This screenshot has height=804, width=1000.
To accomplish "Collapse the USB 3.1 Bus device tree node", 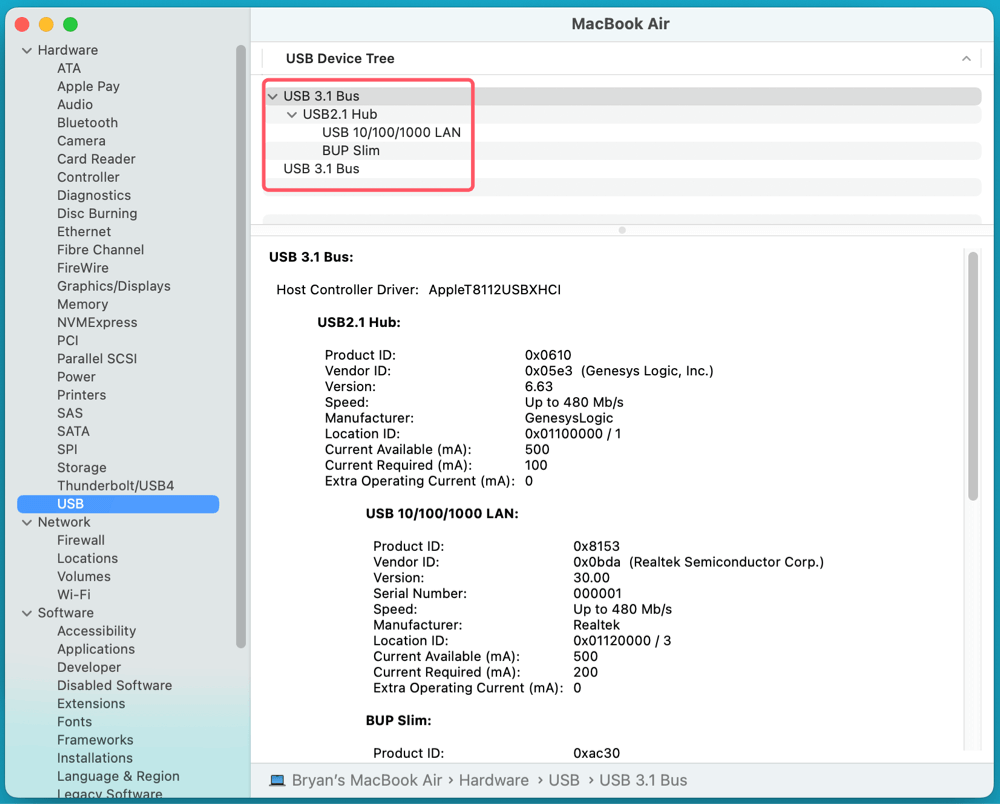I will tap(271, 97).
